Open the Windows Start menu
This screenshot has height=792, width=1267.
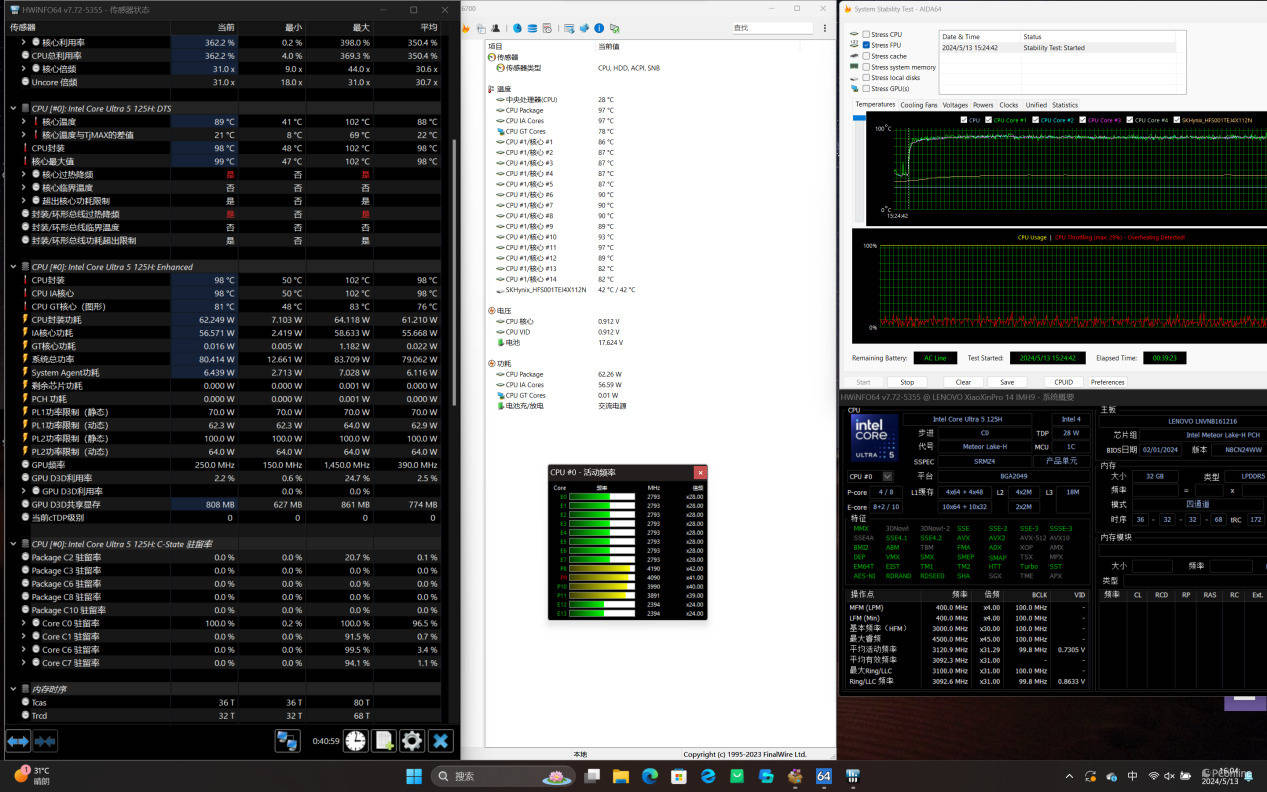pyautogui.click(x=414, y=776)
